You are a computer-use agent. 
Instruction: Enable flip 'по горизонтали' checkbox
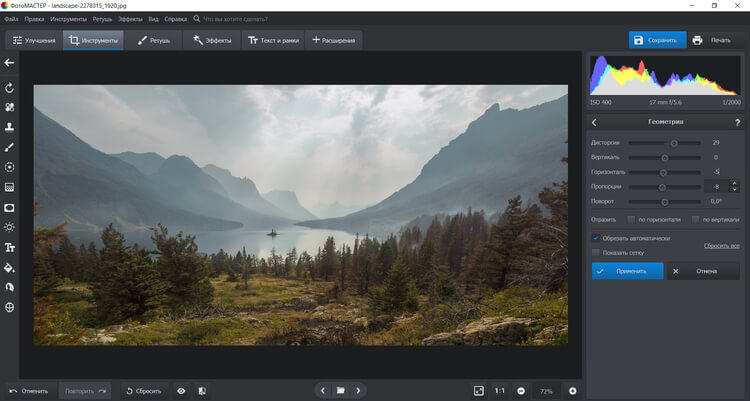(631, 219)
